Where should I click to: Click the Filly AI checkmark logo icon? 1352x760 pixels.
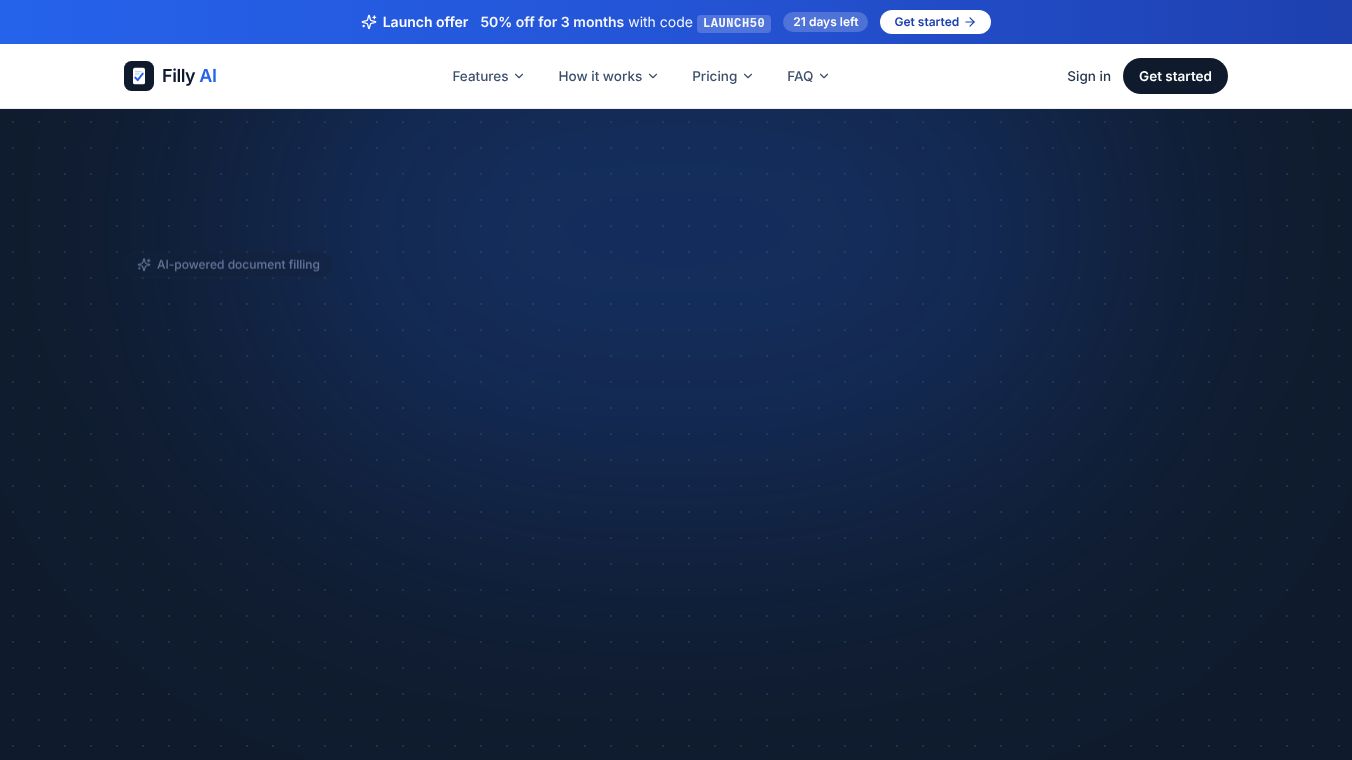coord(139,76)
